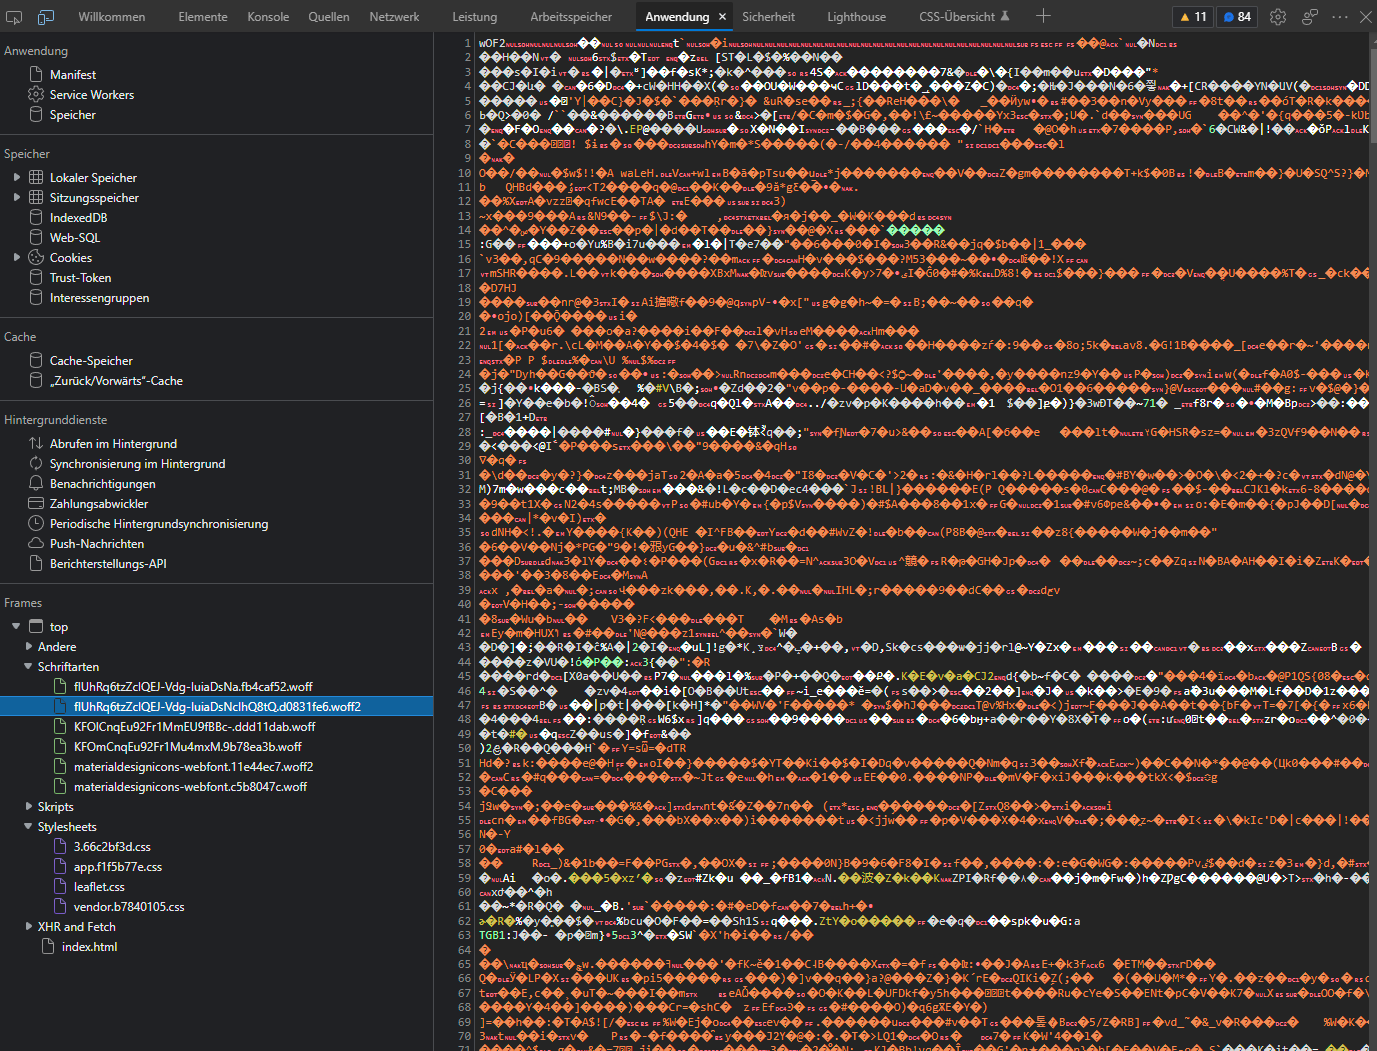The image size is (1377, 1051).
Task: Click the Web-SQL database icon
Action: coord(36,238)
